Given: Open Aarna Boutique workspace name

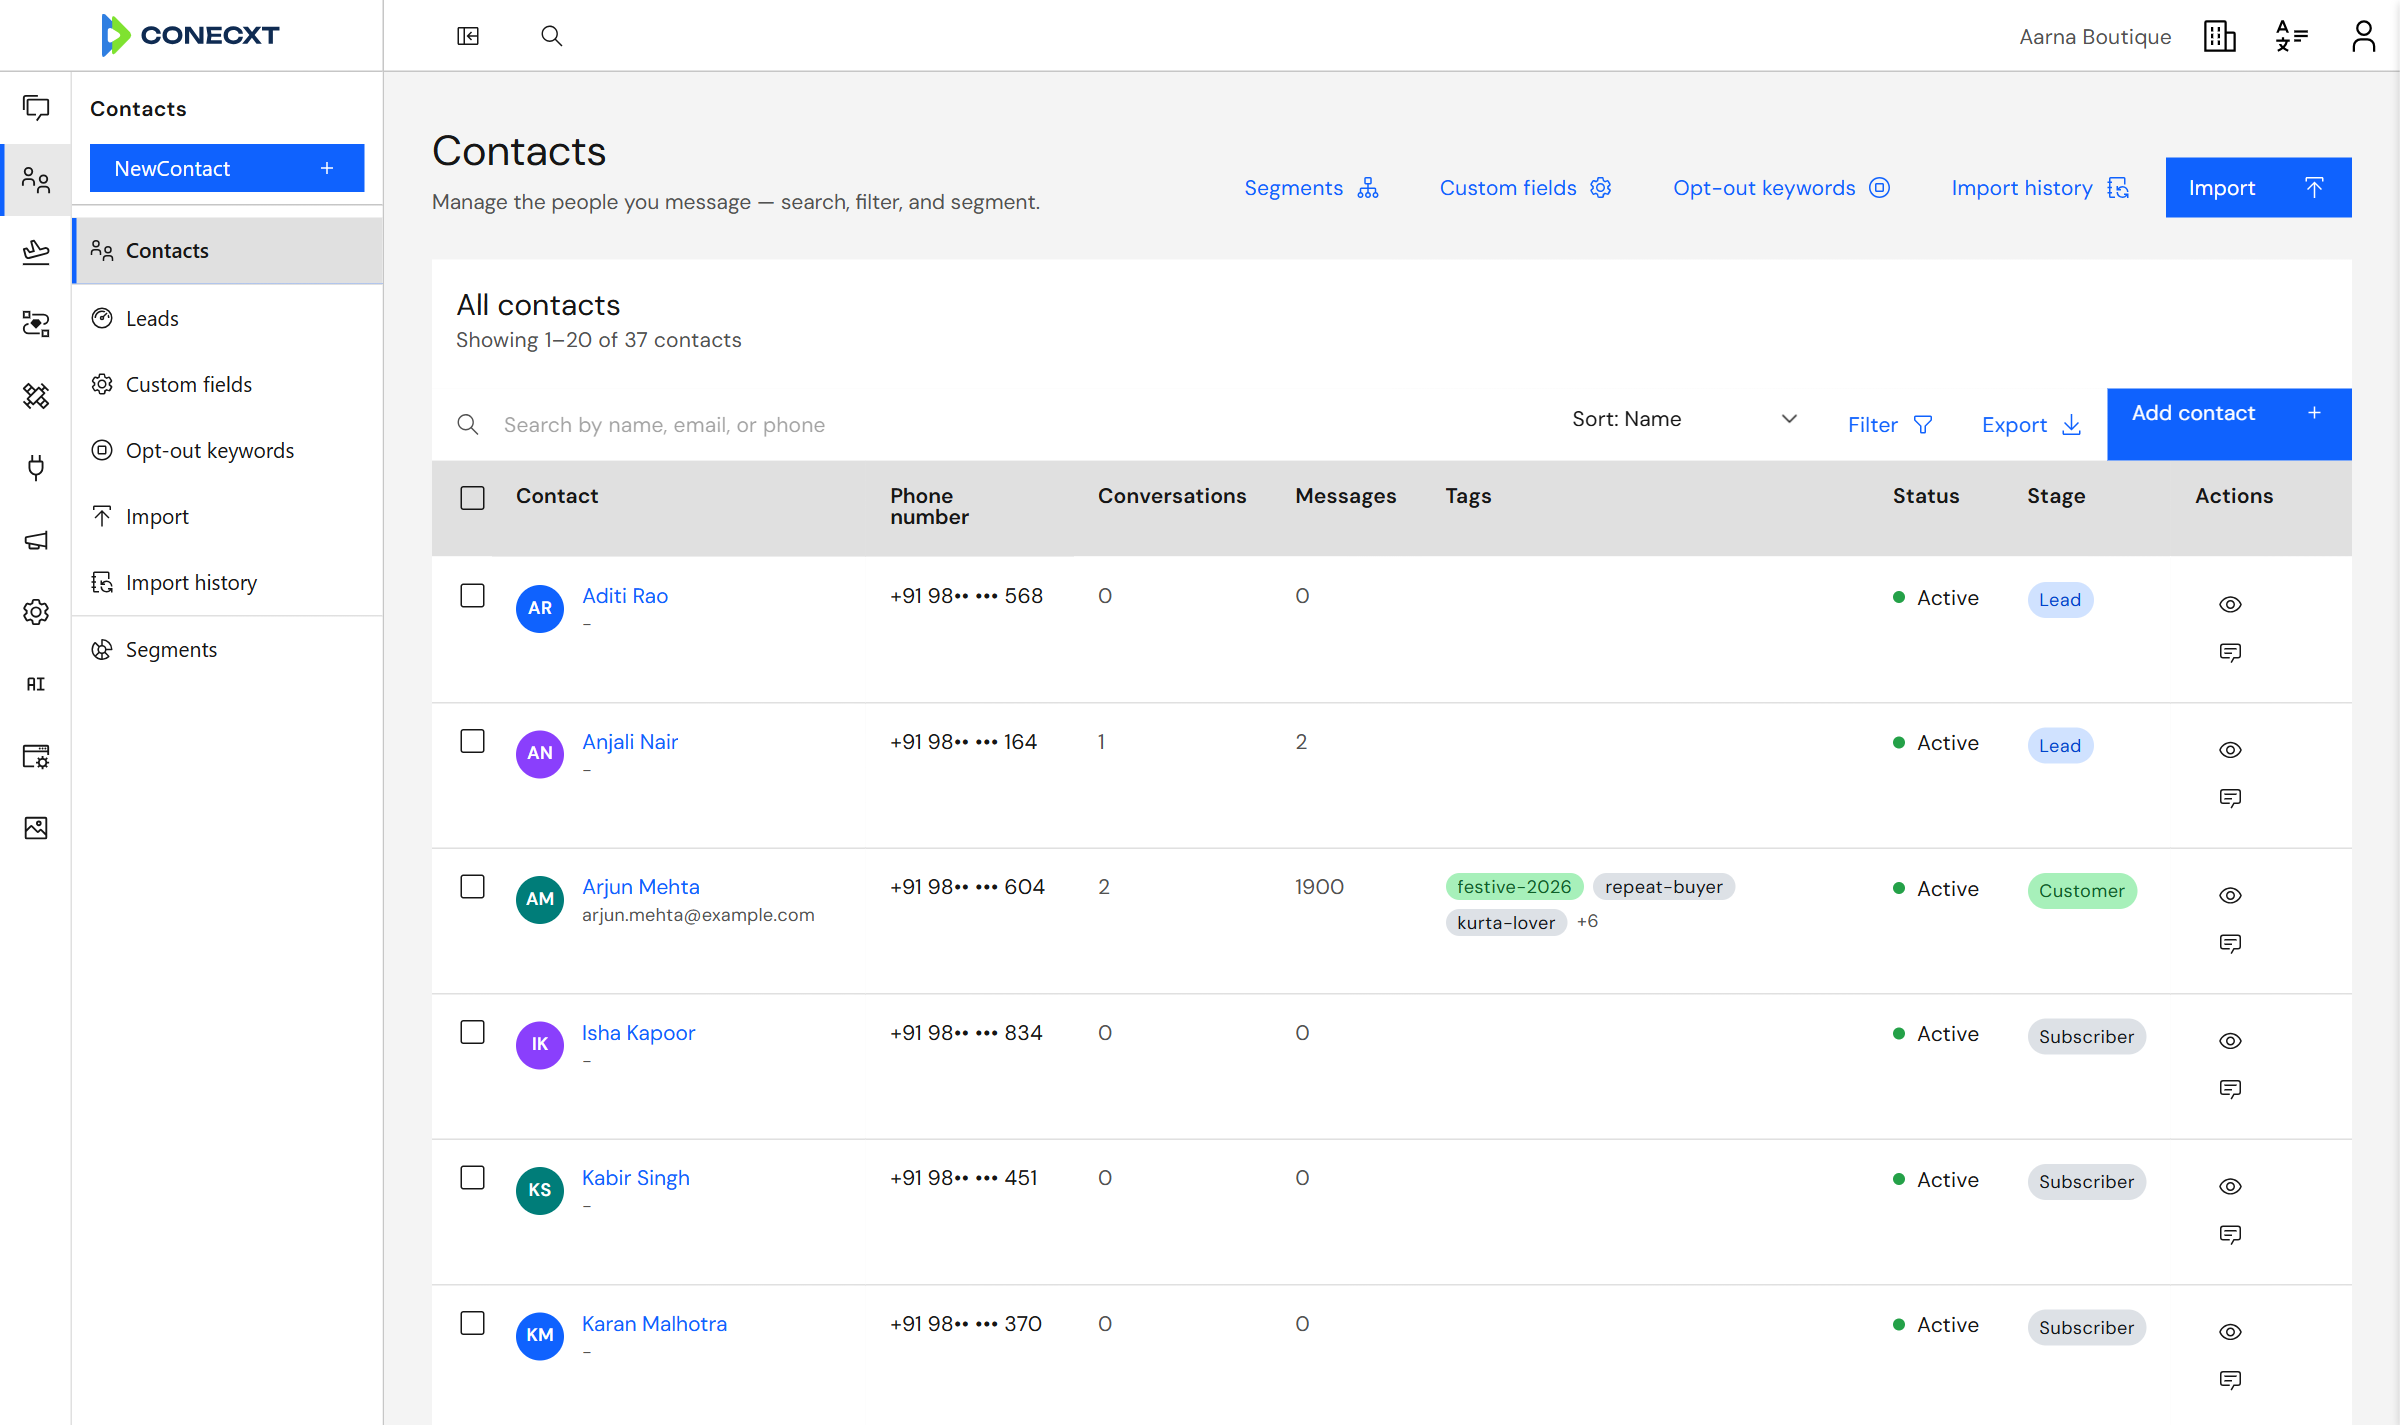Looking at the screenshot, I should click(x=2095, y=37).
